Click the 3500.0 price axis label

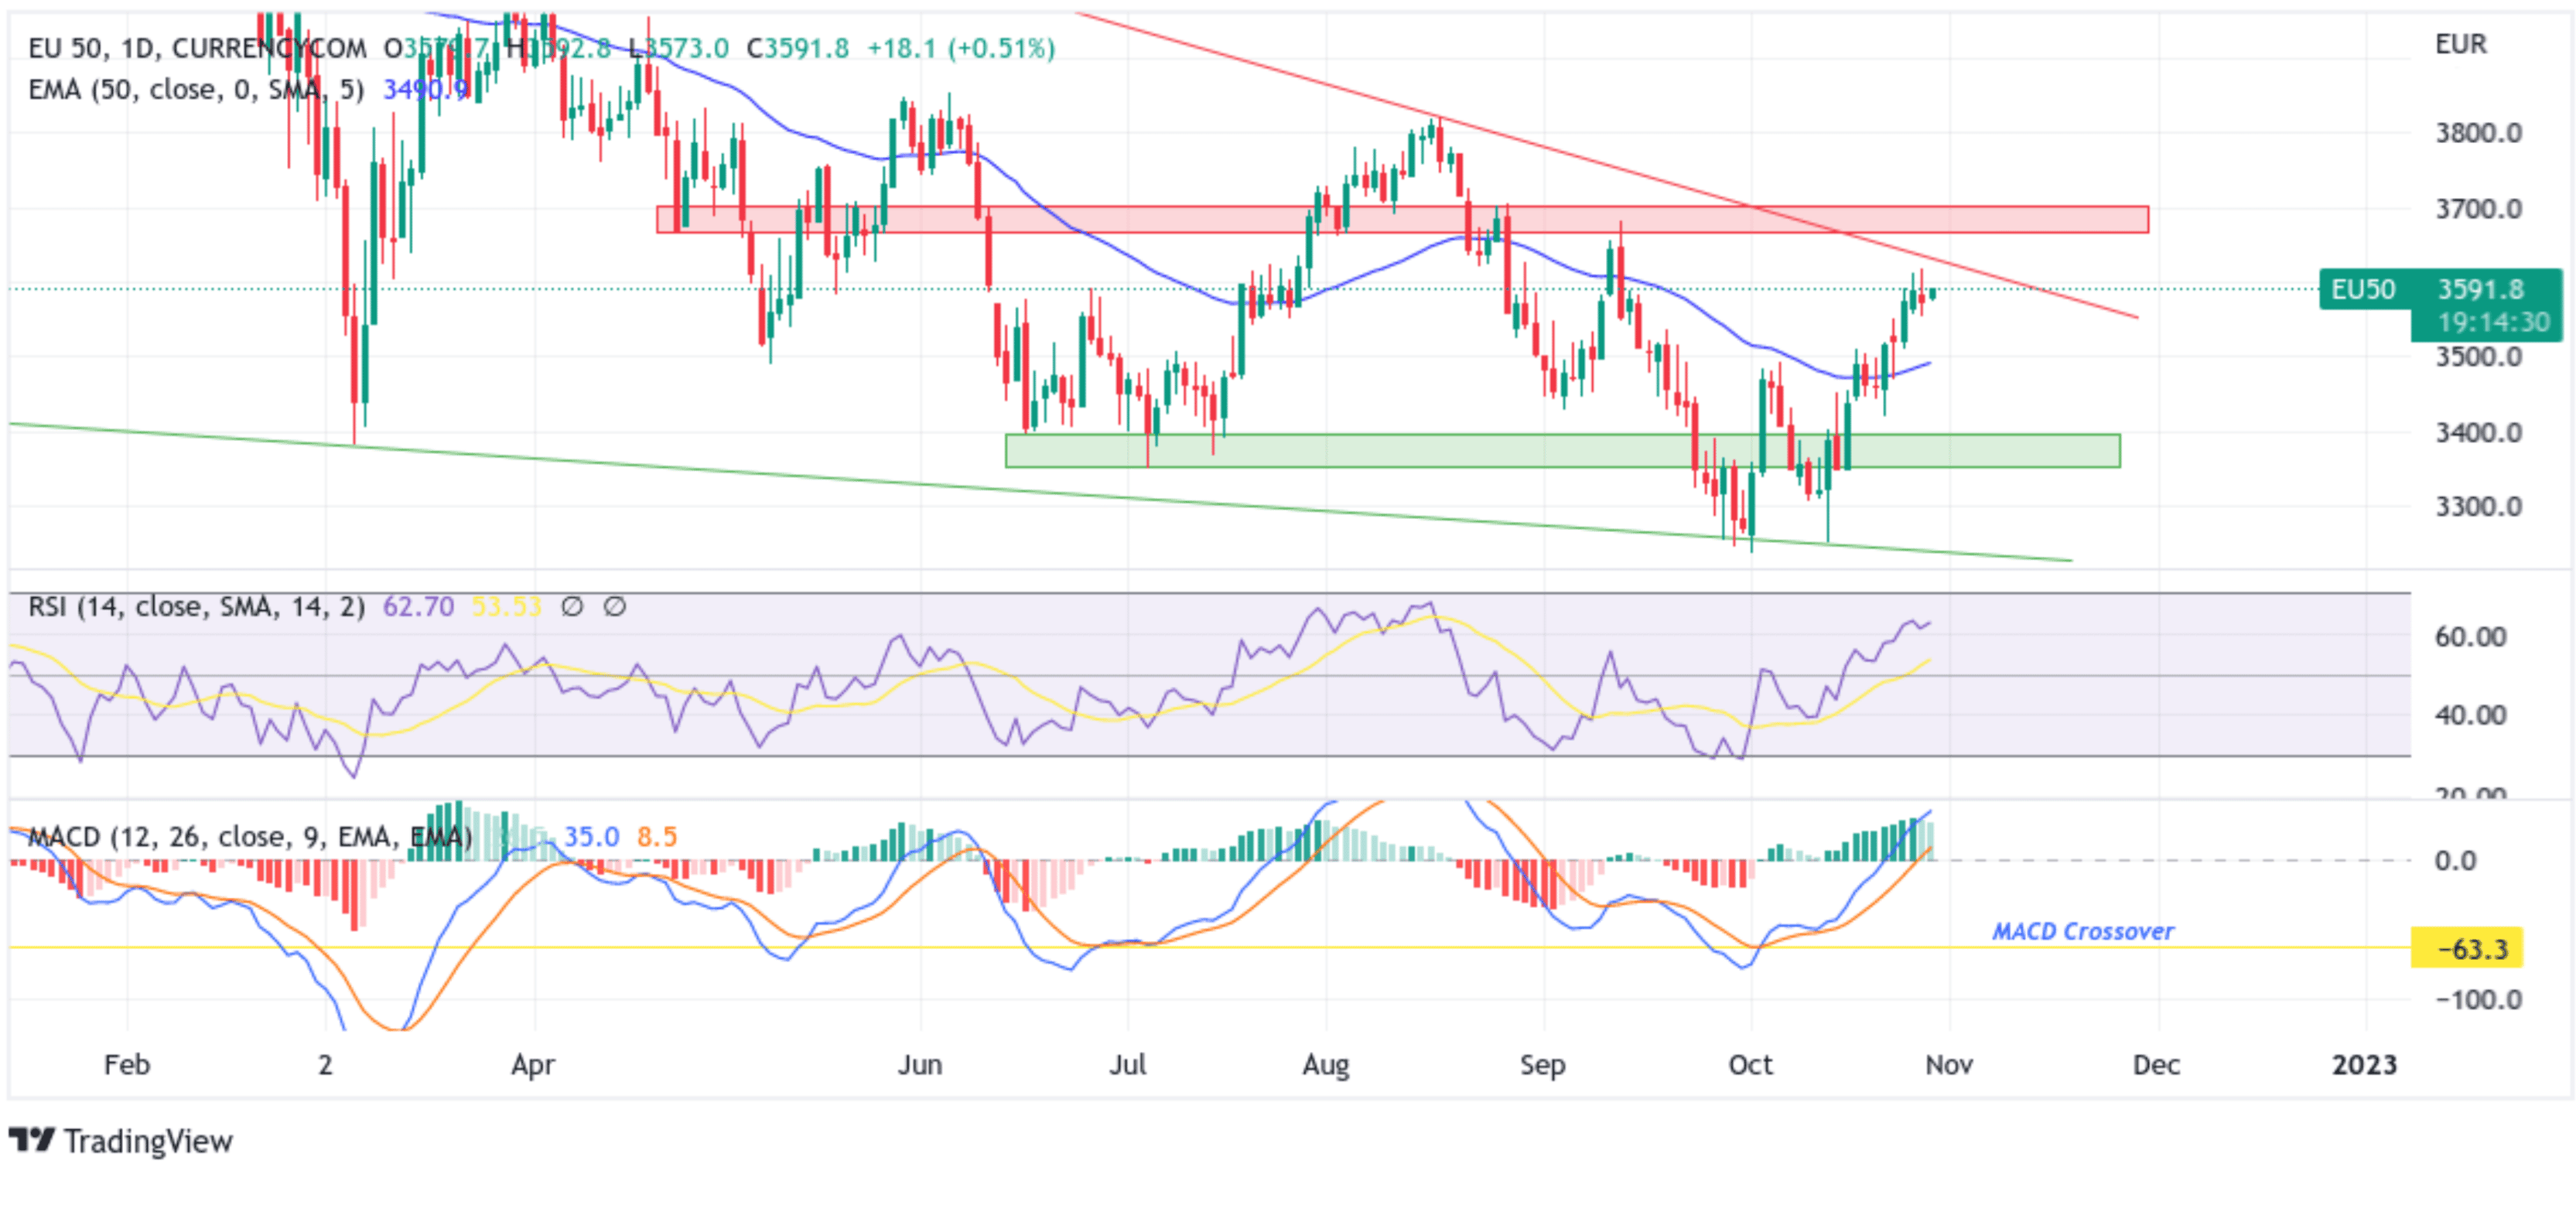pyautogui.click(x=2478, y=357)
